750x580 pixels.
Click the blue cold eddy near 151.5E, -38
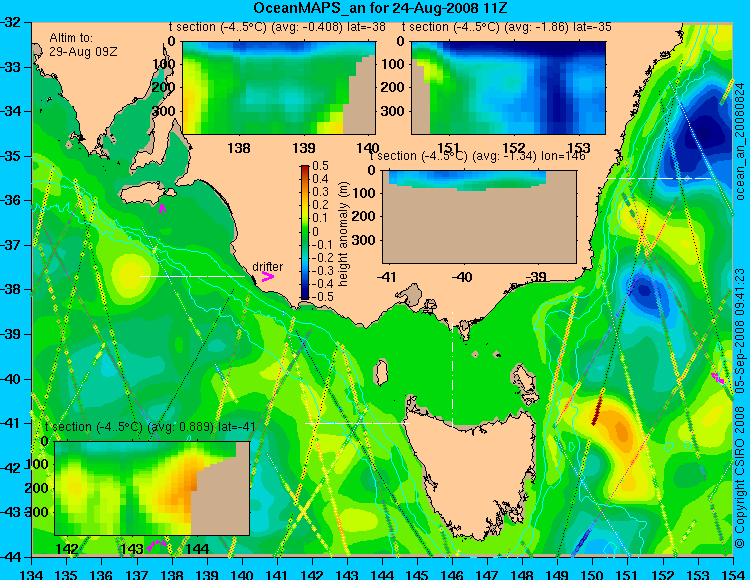click(646, 292)
